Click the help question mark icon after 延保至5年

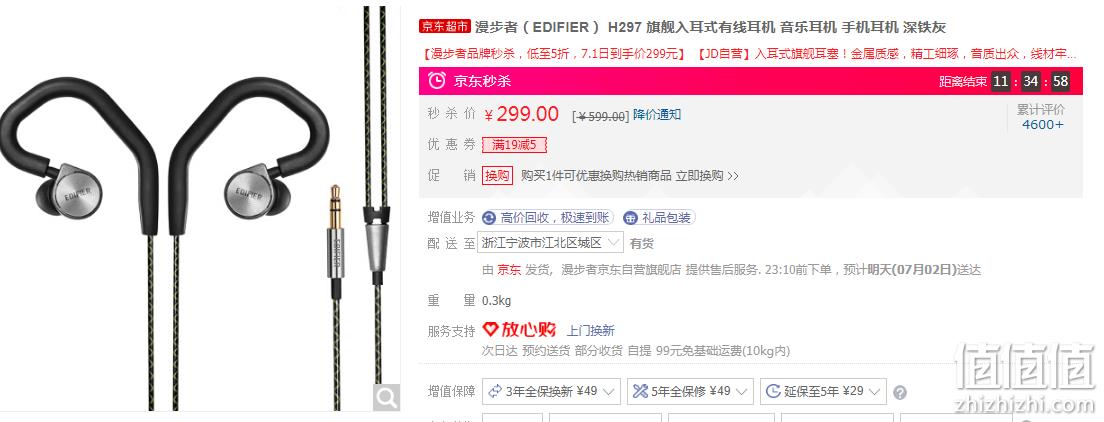point(900,392)
